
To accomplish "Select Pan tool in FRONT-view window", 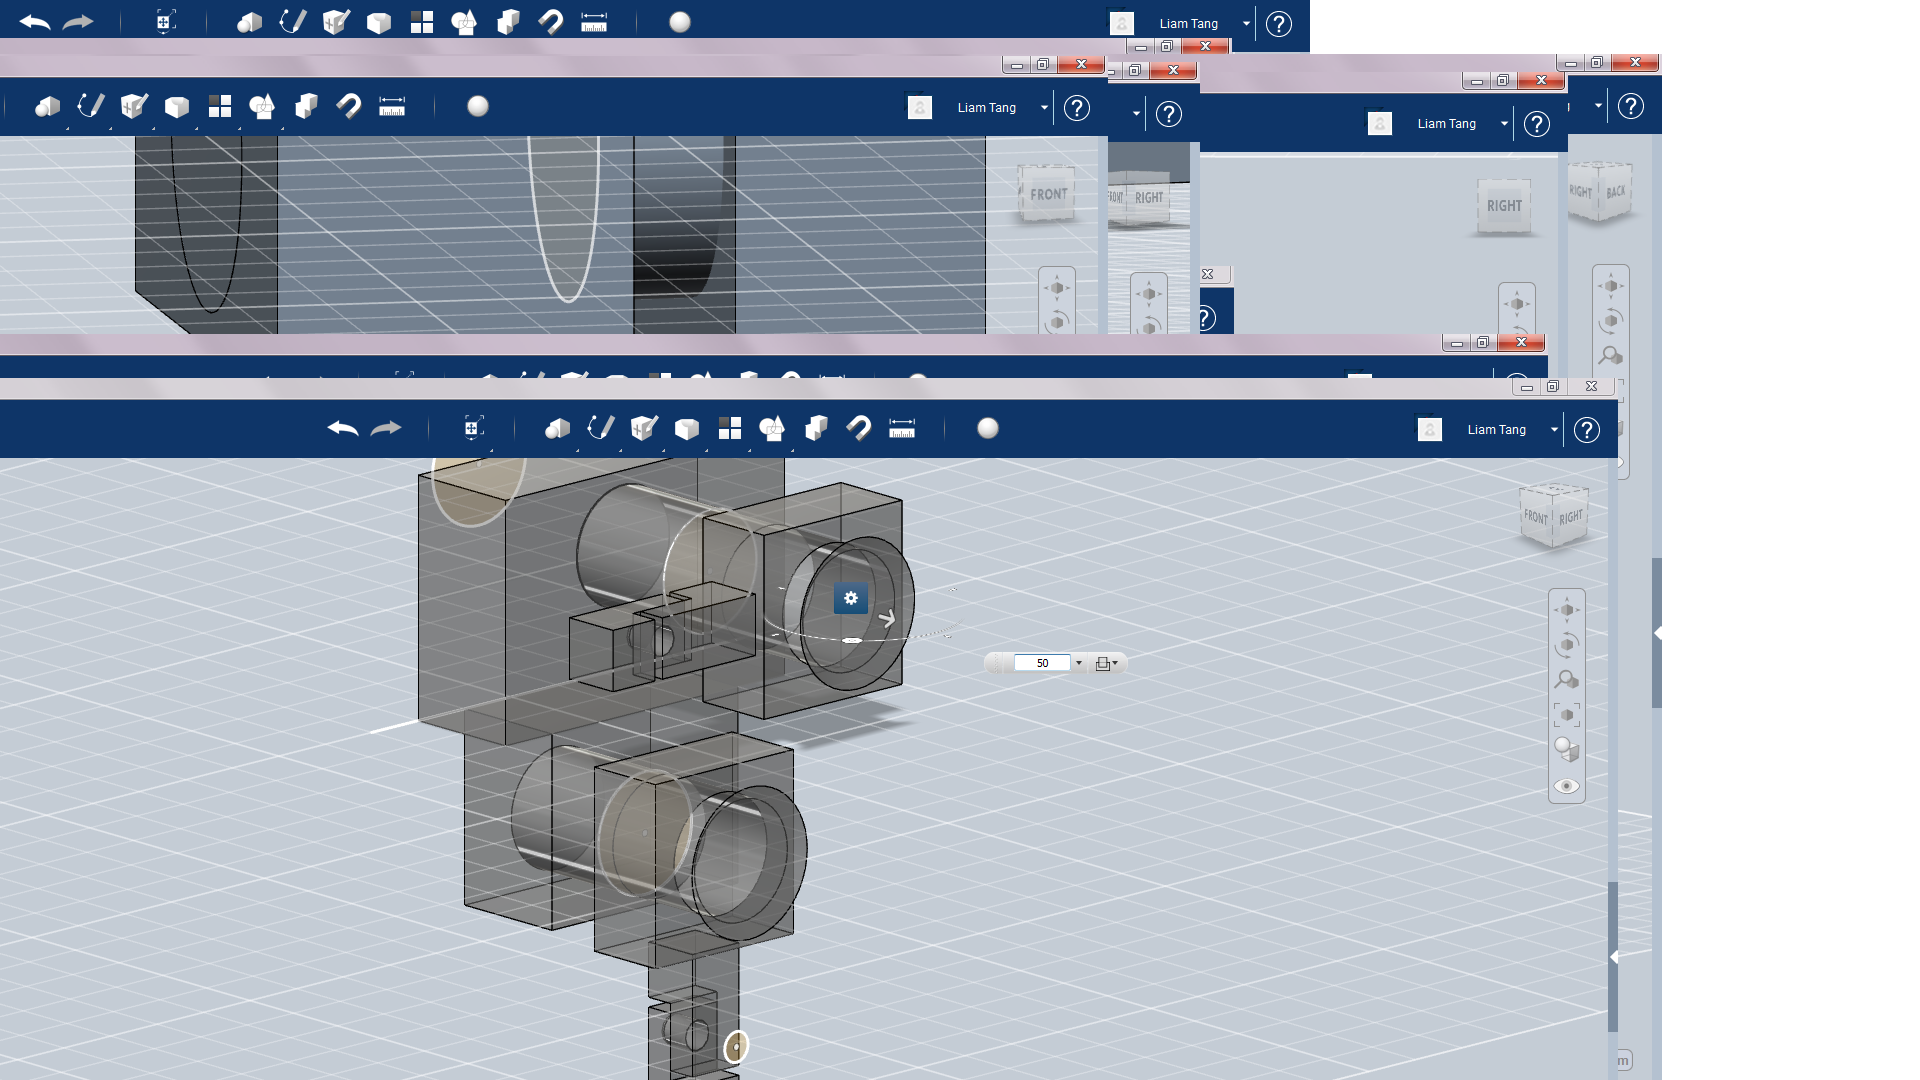I will point(1057,288).
